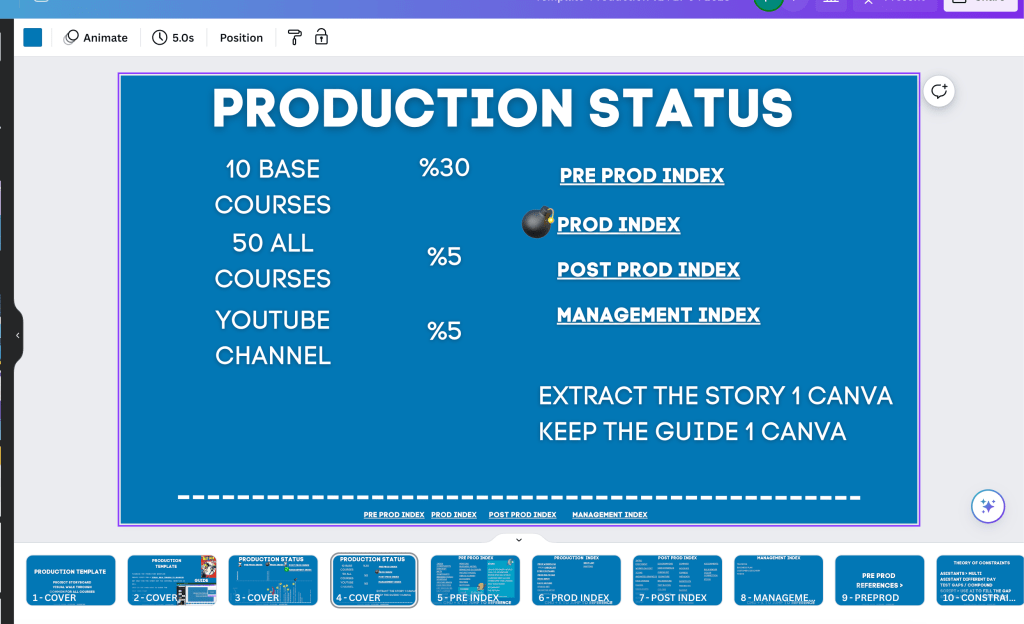Select EXTRACT THE STORY 1 CANVA line

click(715, 396)
